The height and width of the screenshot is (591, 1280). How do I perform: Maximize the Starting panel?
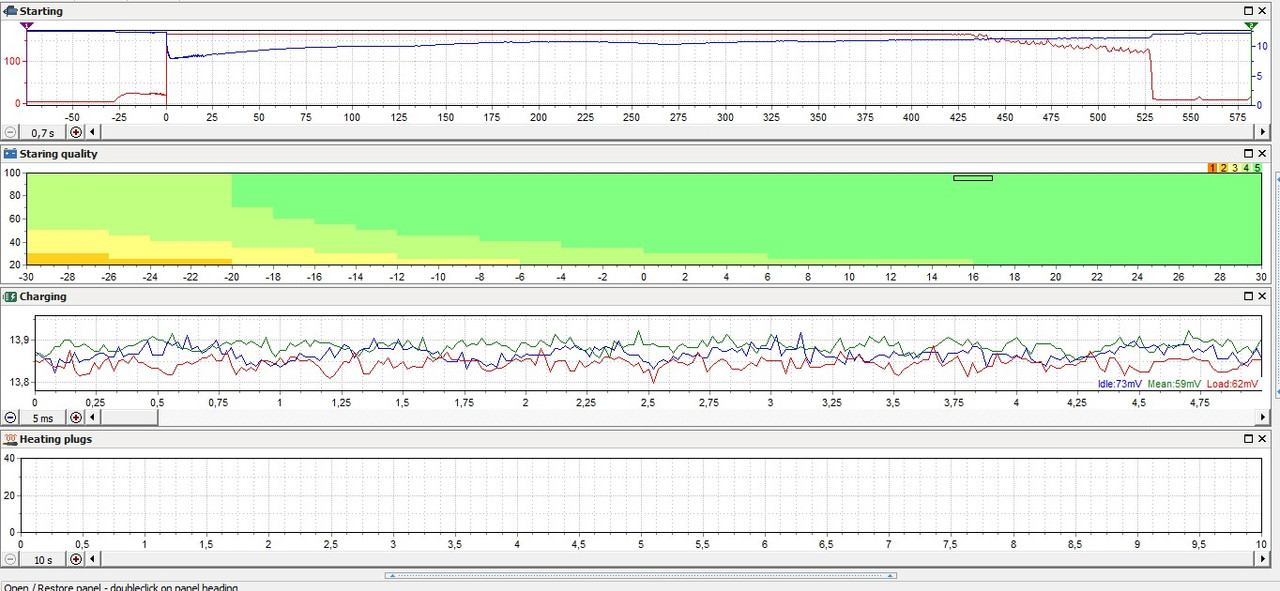1248,11
